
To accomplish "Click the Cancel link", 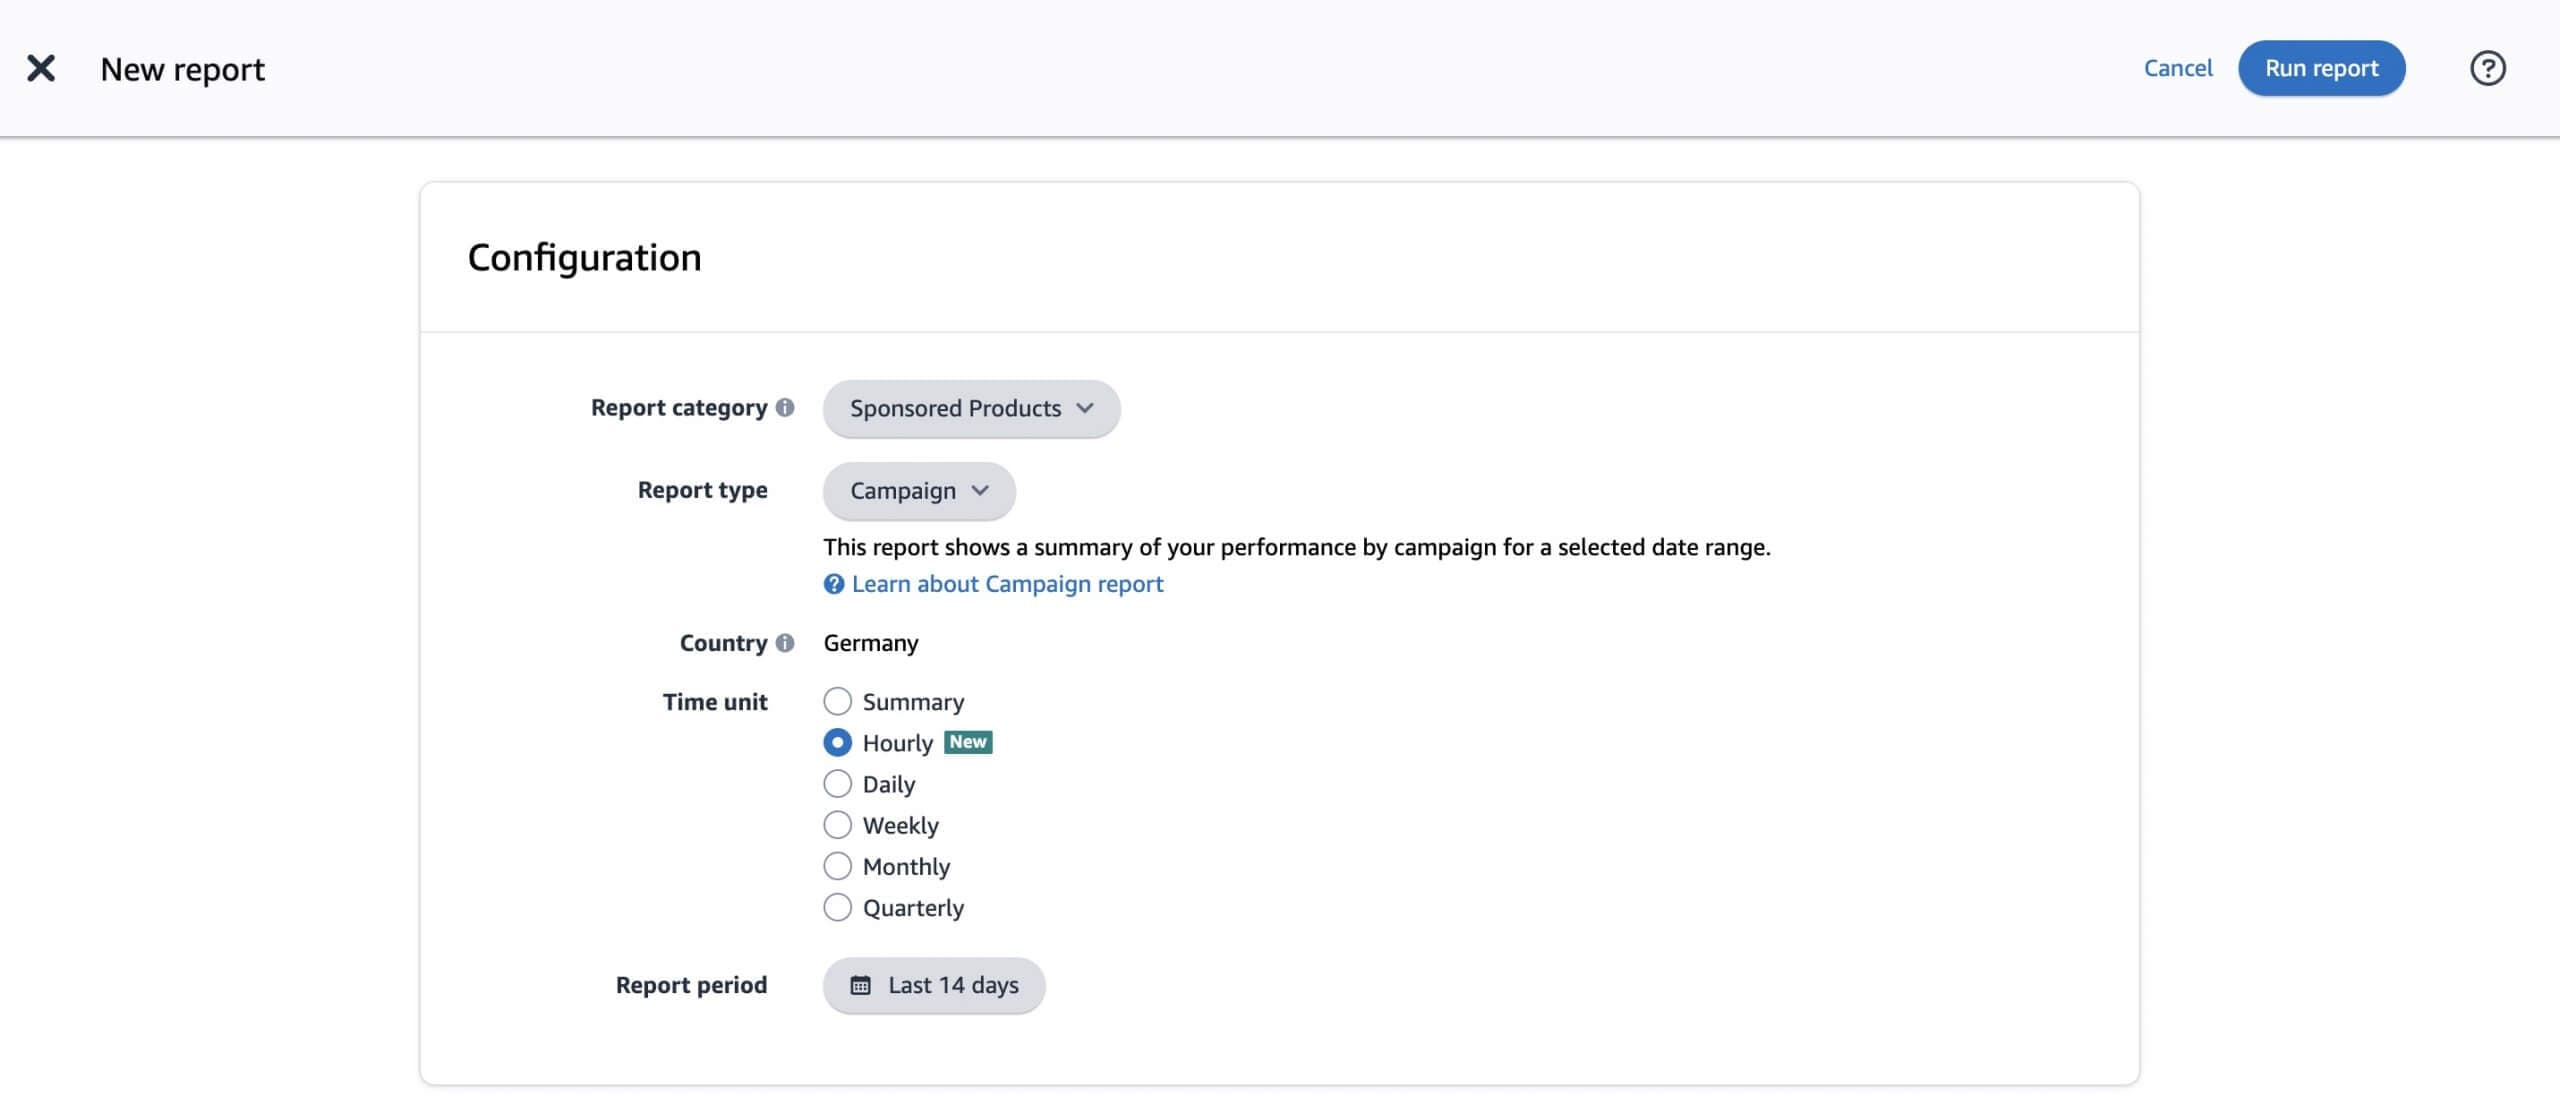I will coord(2177,68).
